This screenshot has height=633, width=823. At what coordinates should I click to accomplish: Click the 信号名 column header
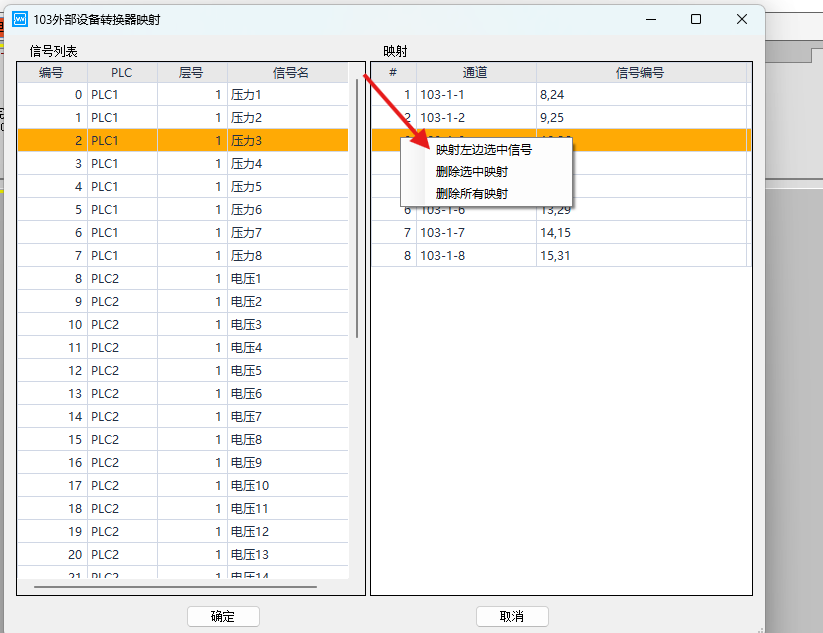click(290, 72)
